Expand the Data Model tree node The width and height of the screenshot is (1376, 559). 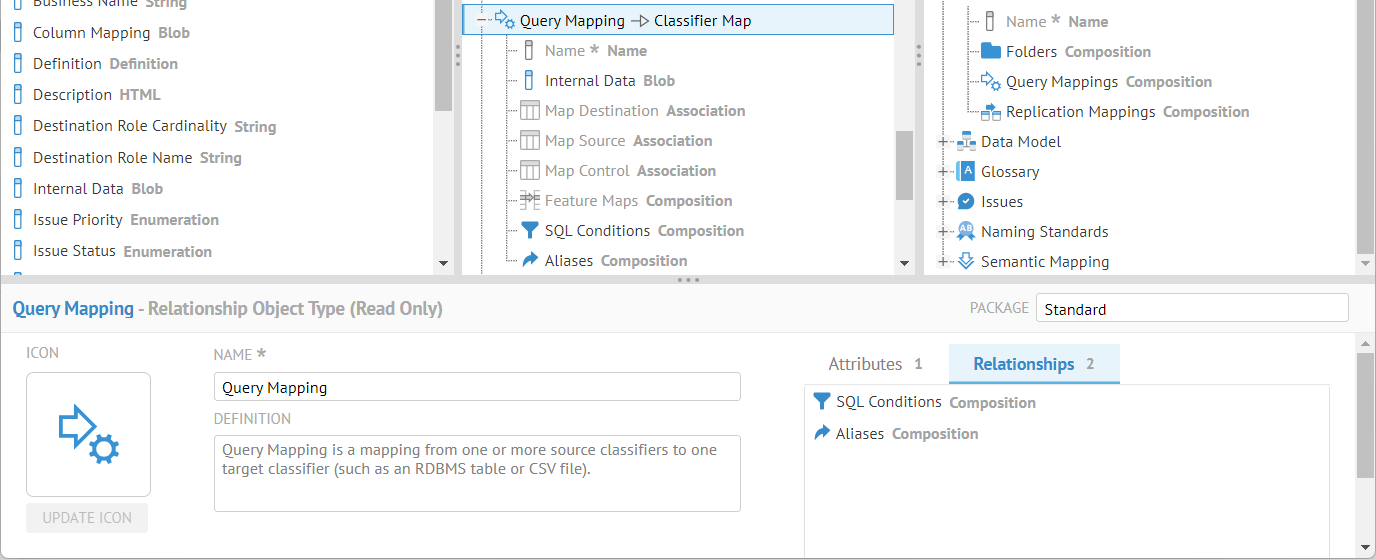coord(942,142)
